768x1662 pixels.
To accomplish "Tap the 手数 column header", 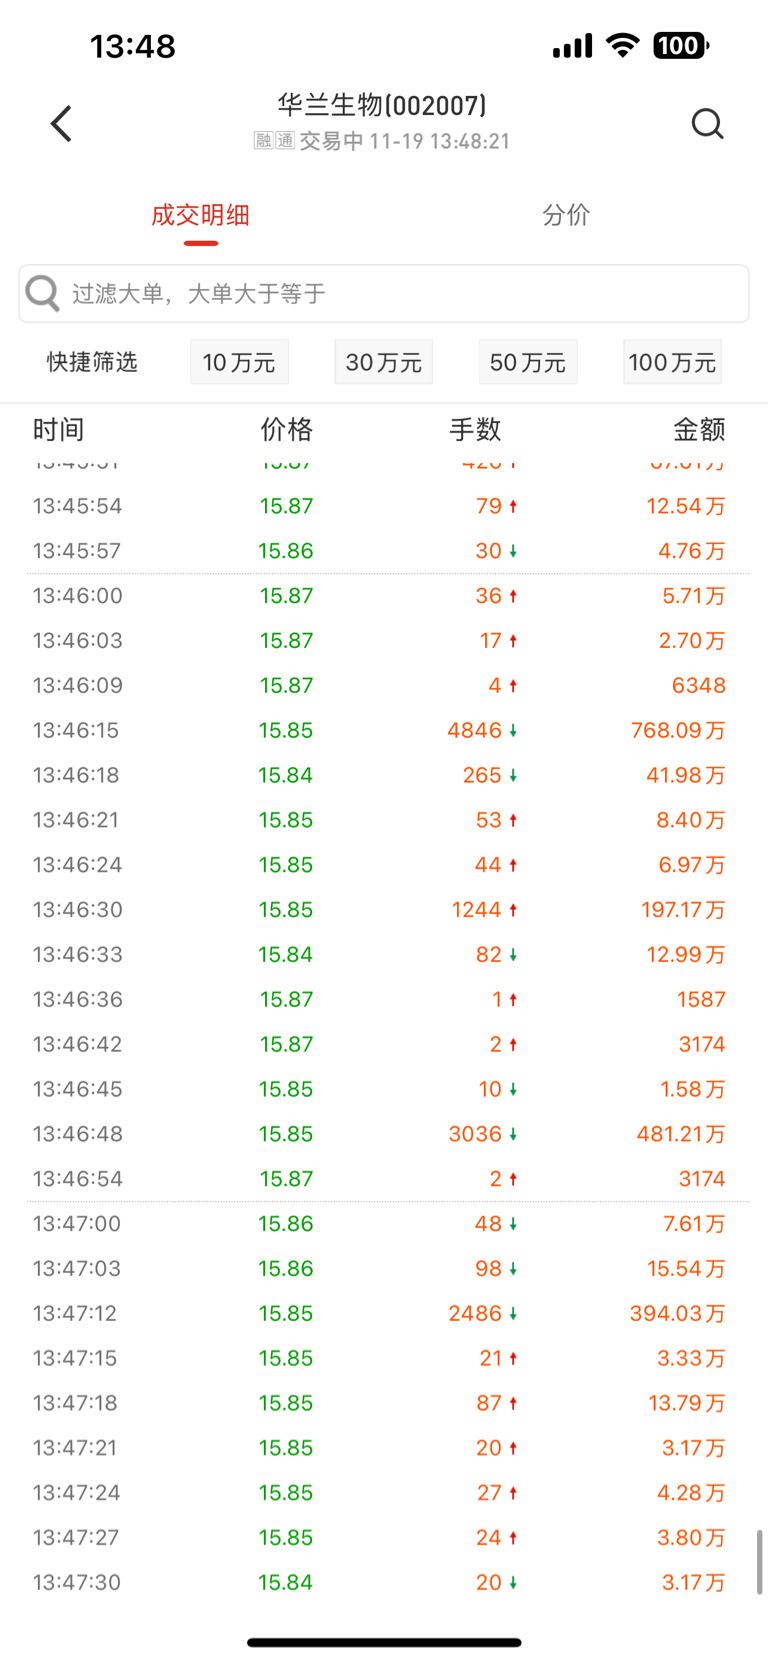I will pos(475,430).
